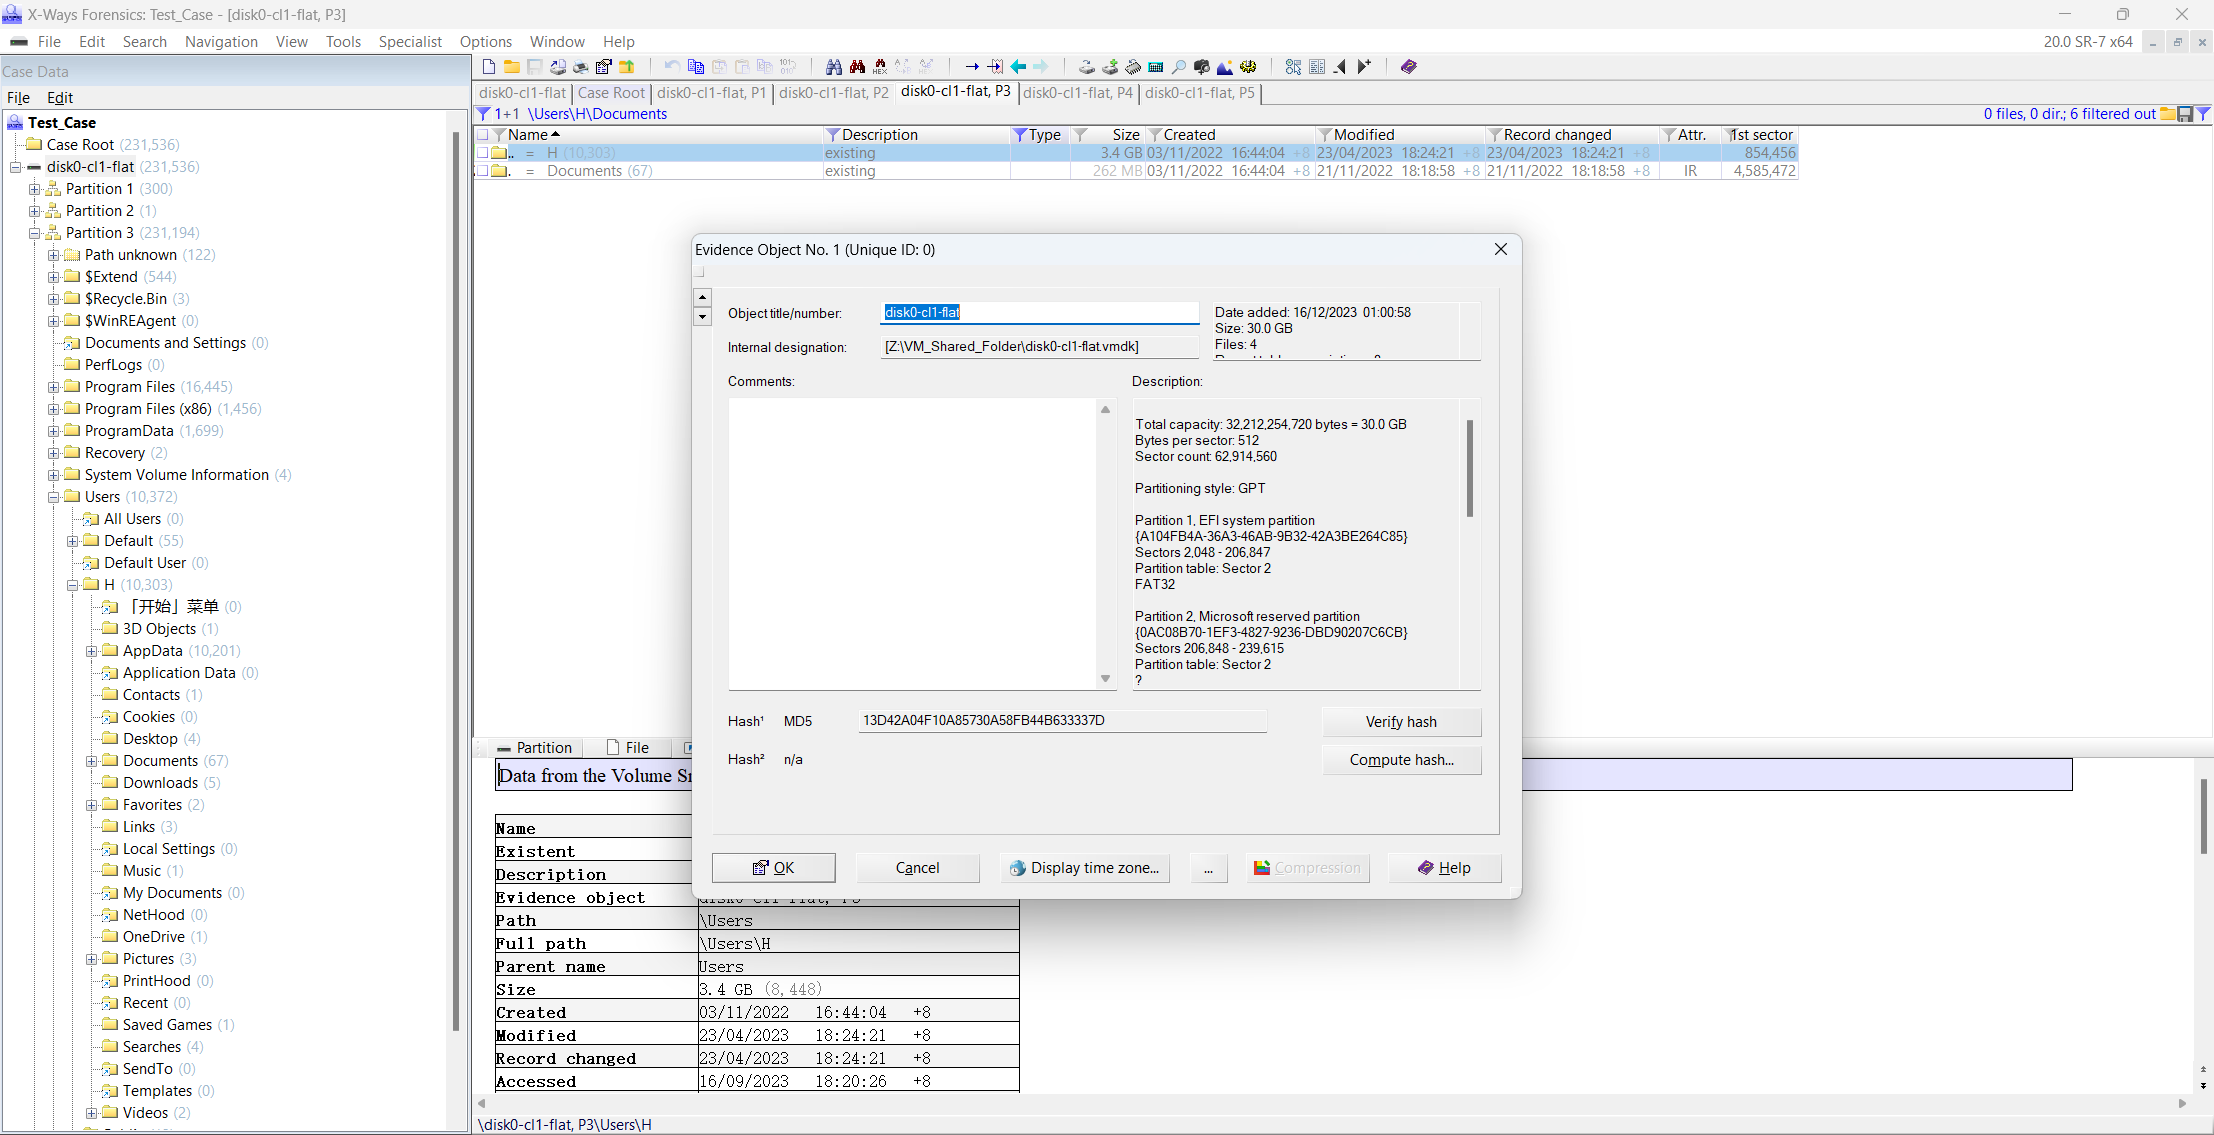The image size is (2214, 1135).
Task: Tick the checkbox for the Documents row
Action: [483, 171]
